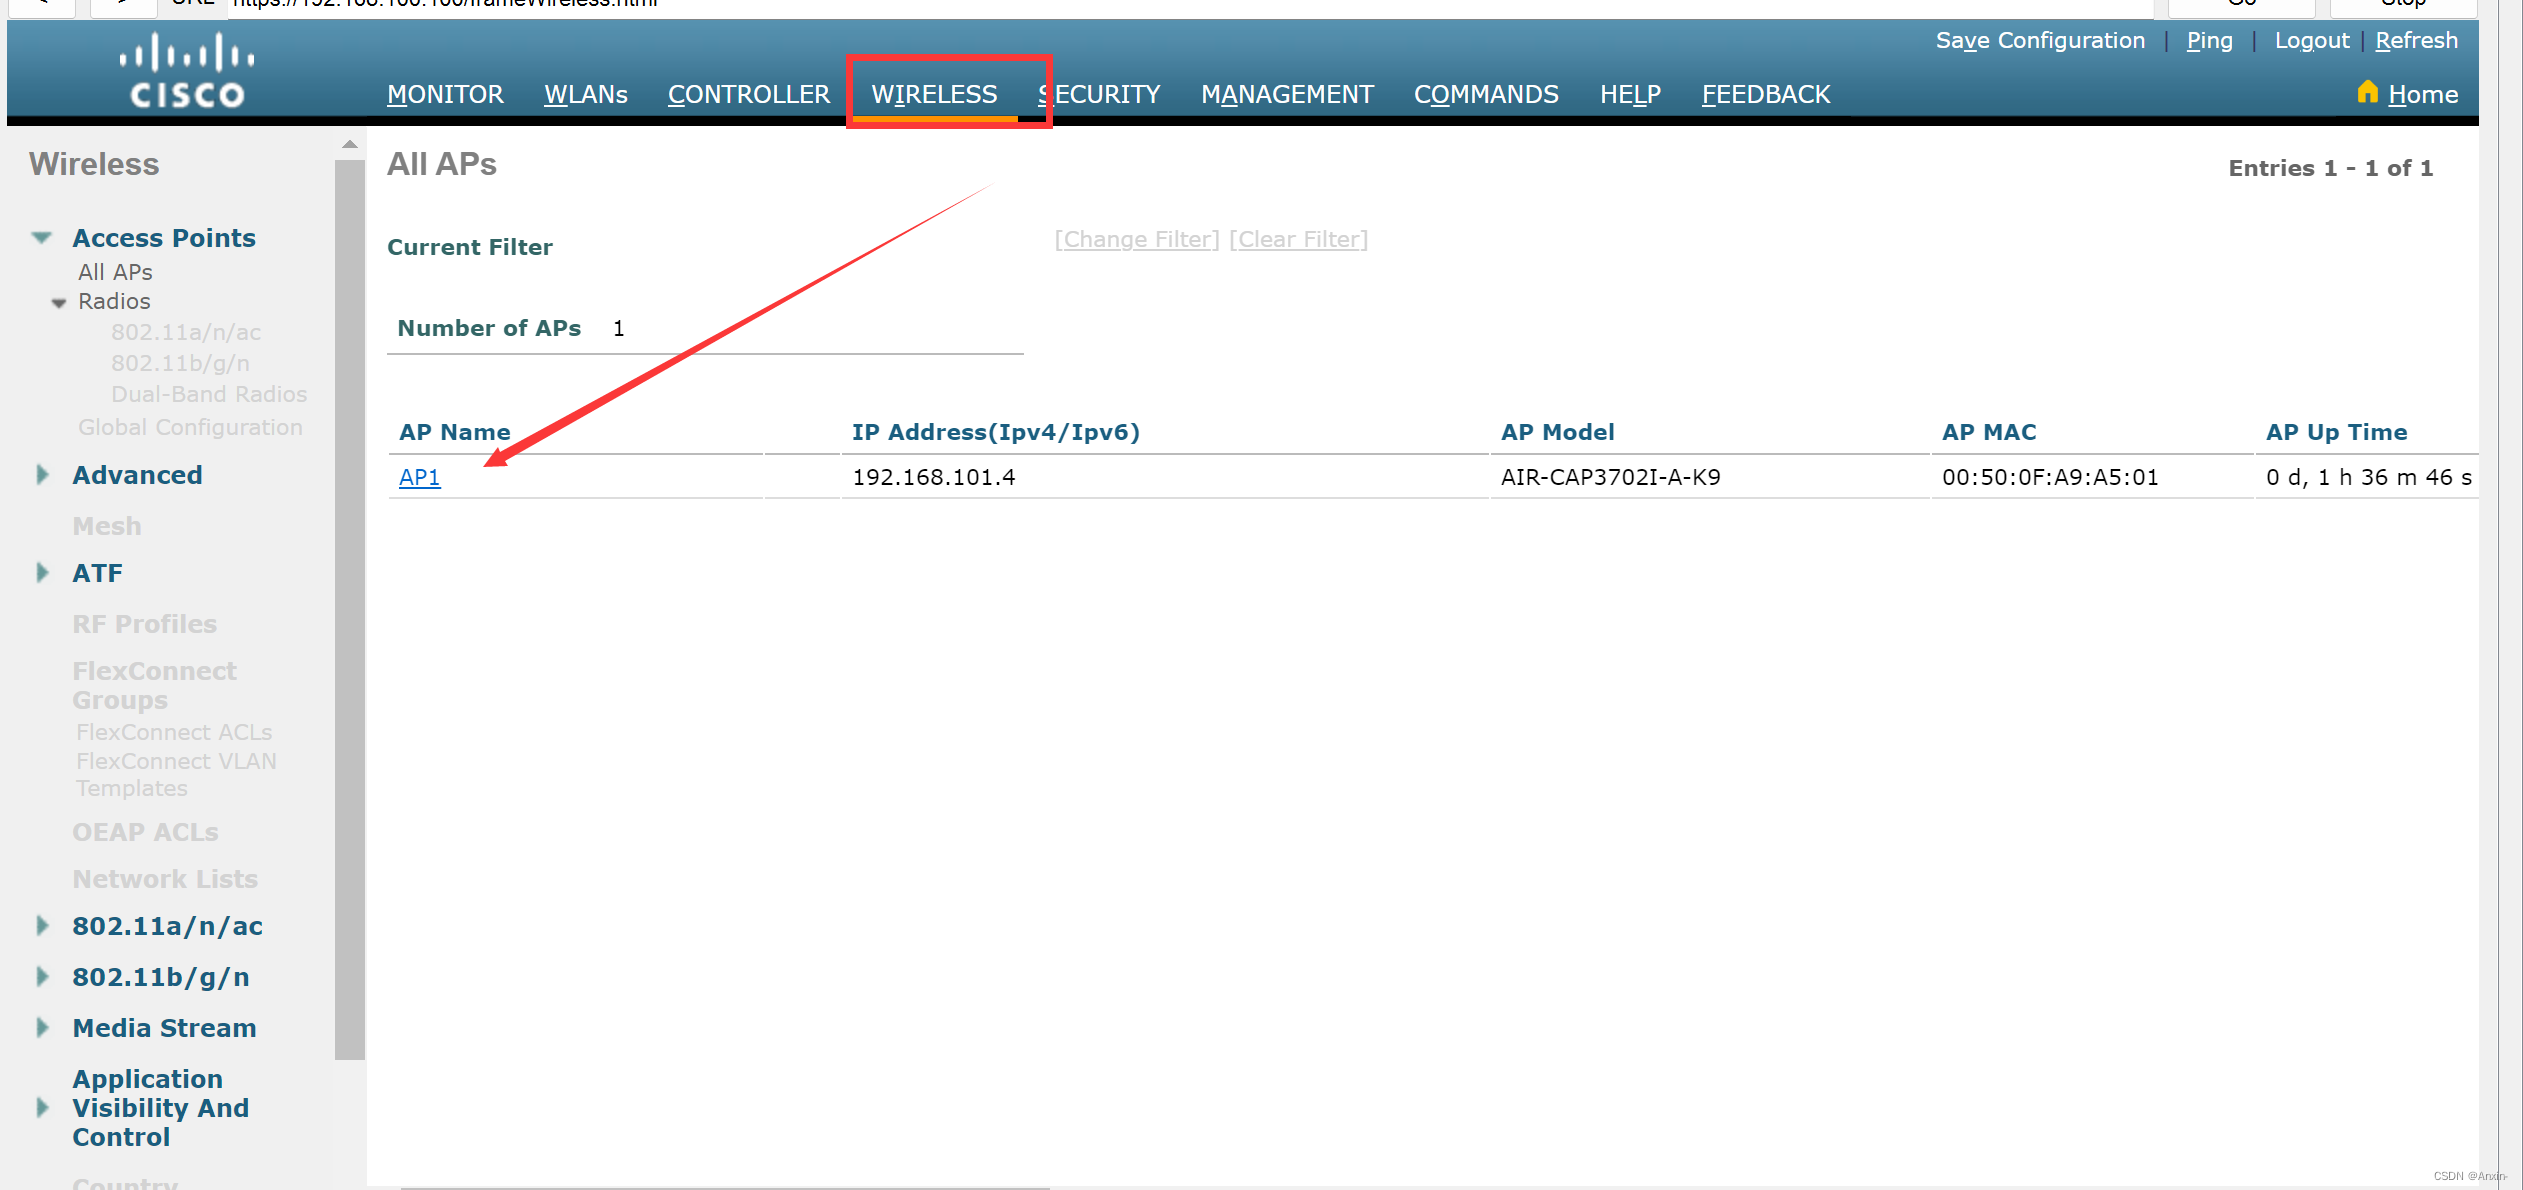Expand Application Visibility And Control arrow
The width and height of the screenshot is (2523, 1190).
coord(42,1108)
